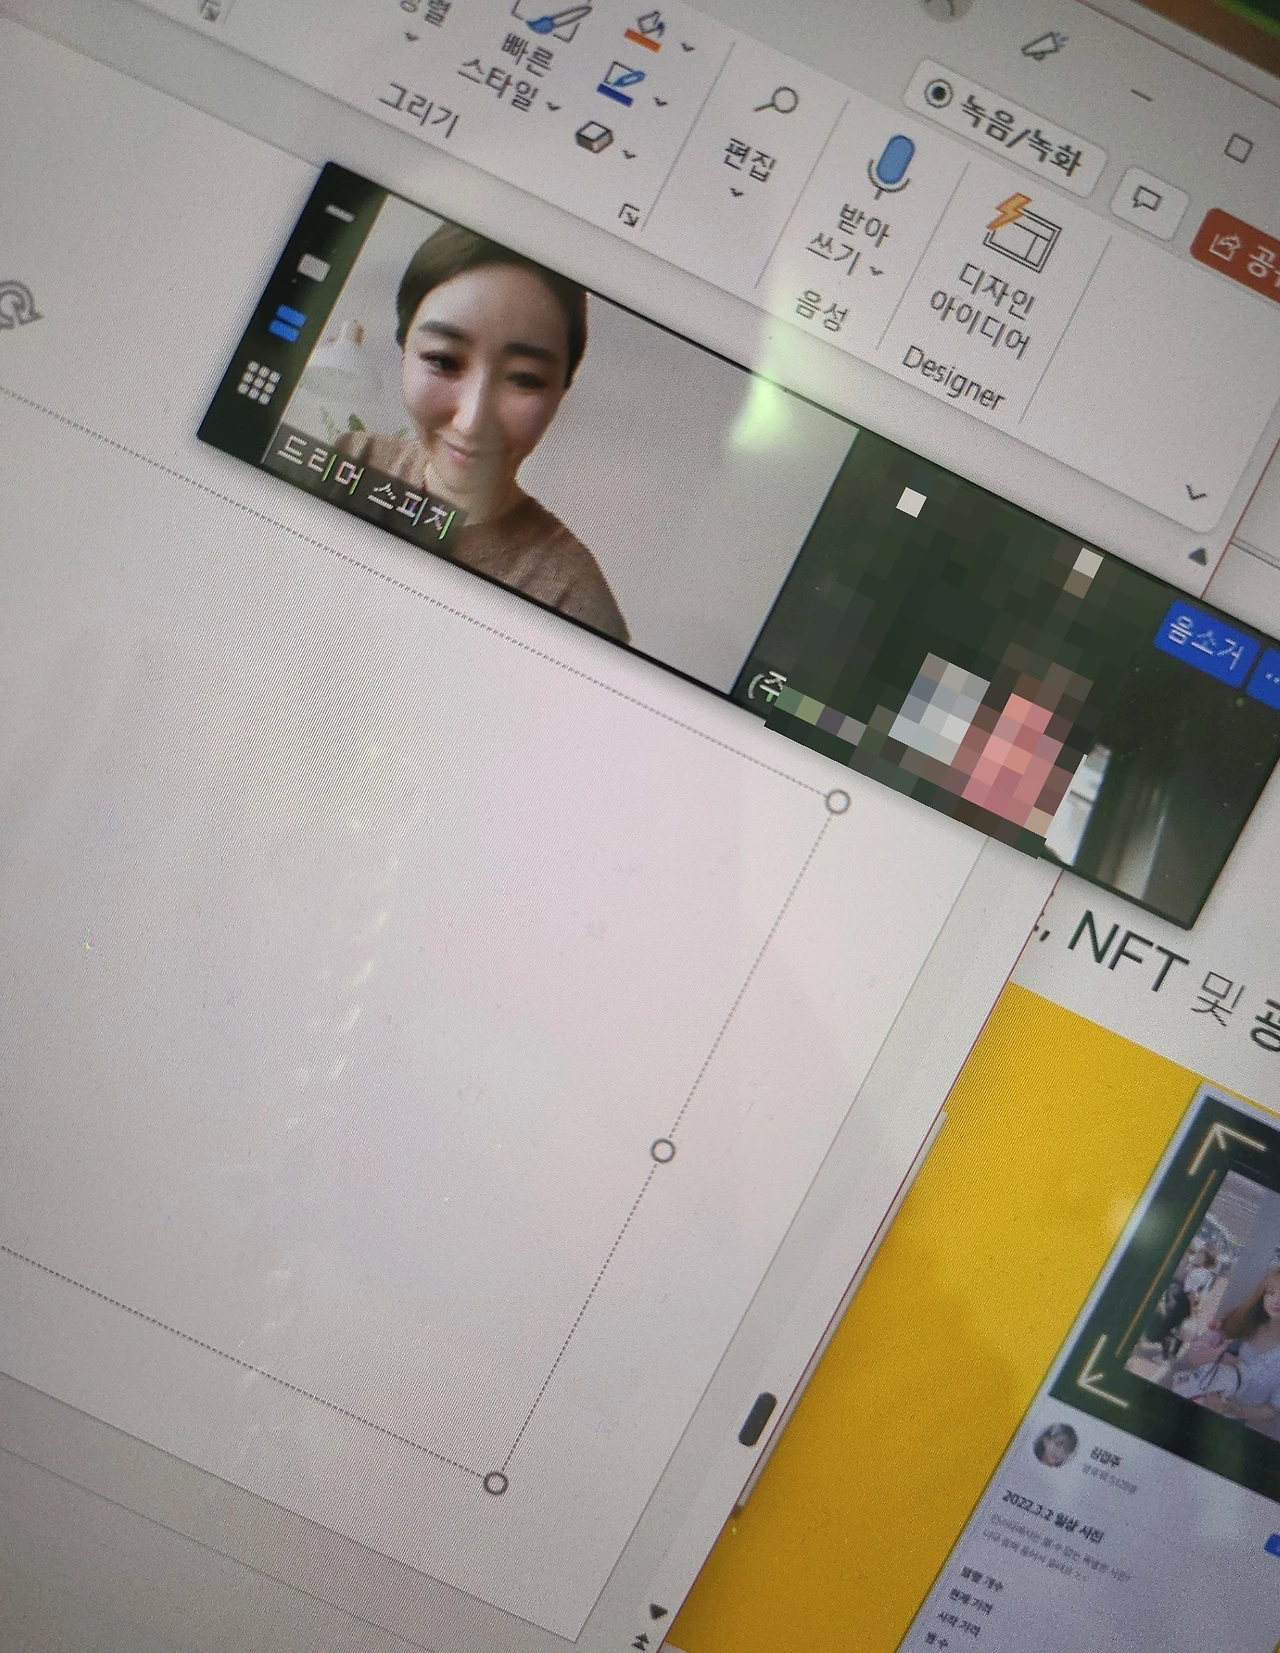
Task: Switch Zoom panel to single-video view
Action: coord(313,267)
